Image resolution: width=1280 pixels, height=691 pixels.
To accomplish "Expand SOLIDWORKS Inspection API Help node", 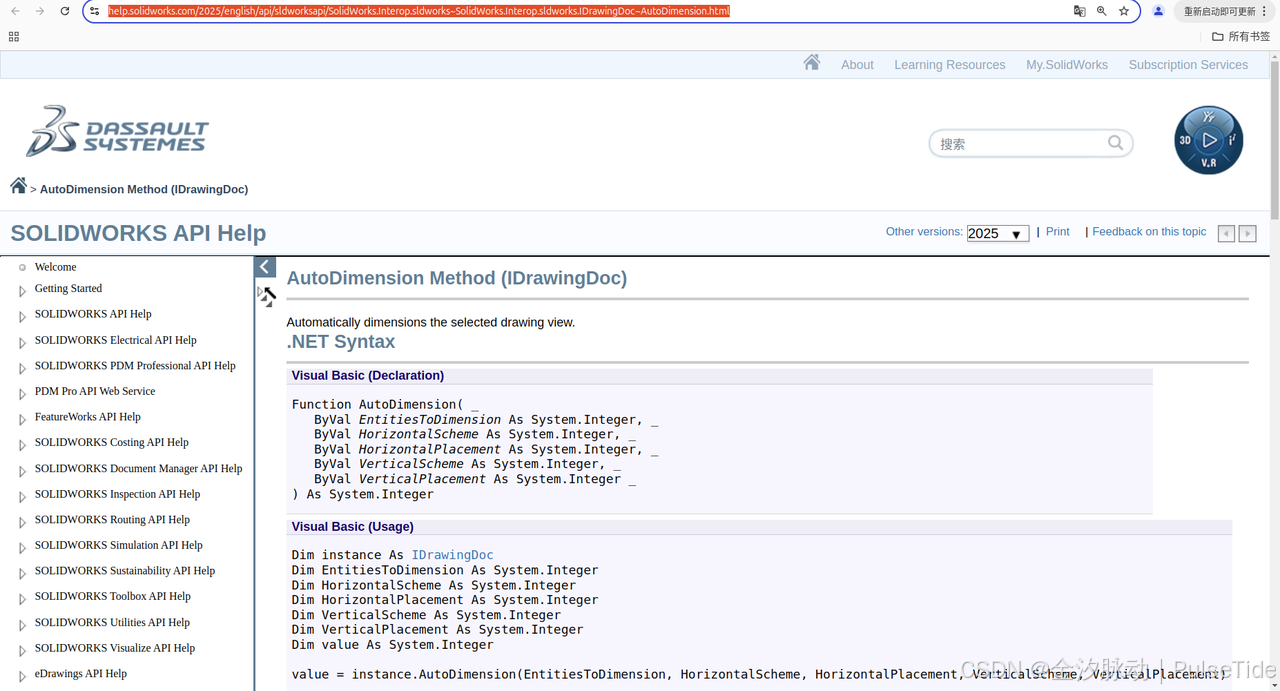I will coord(22,497).
